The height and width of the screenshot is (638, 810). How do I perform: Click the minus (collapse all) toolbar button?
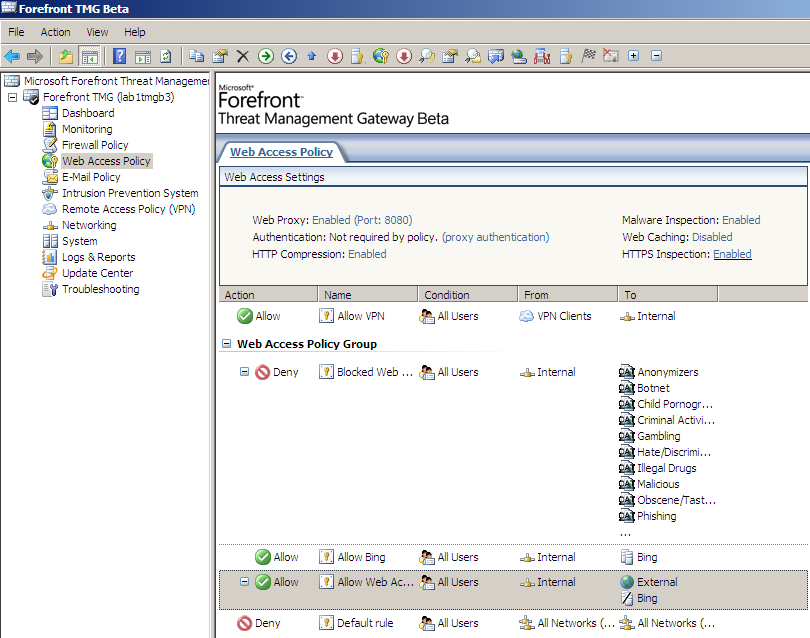(x=657, y=56)
